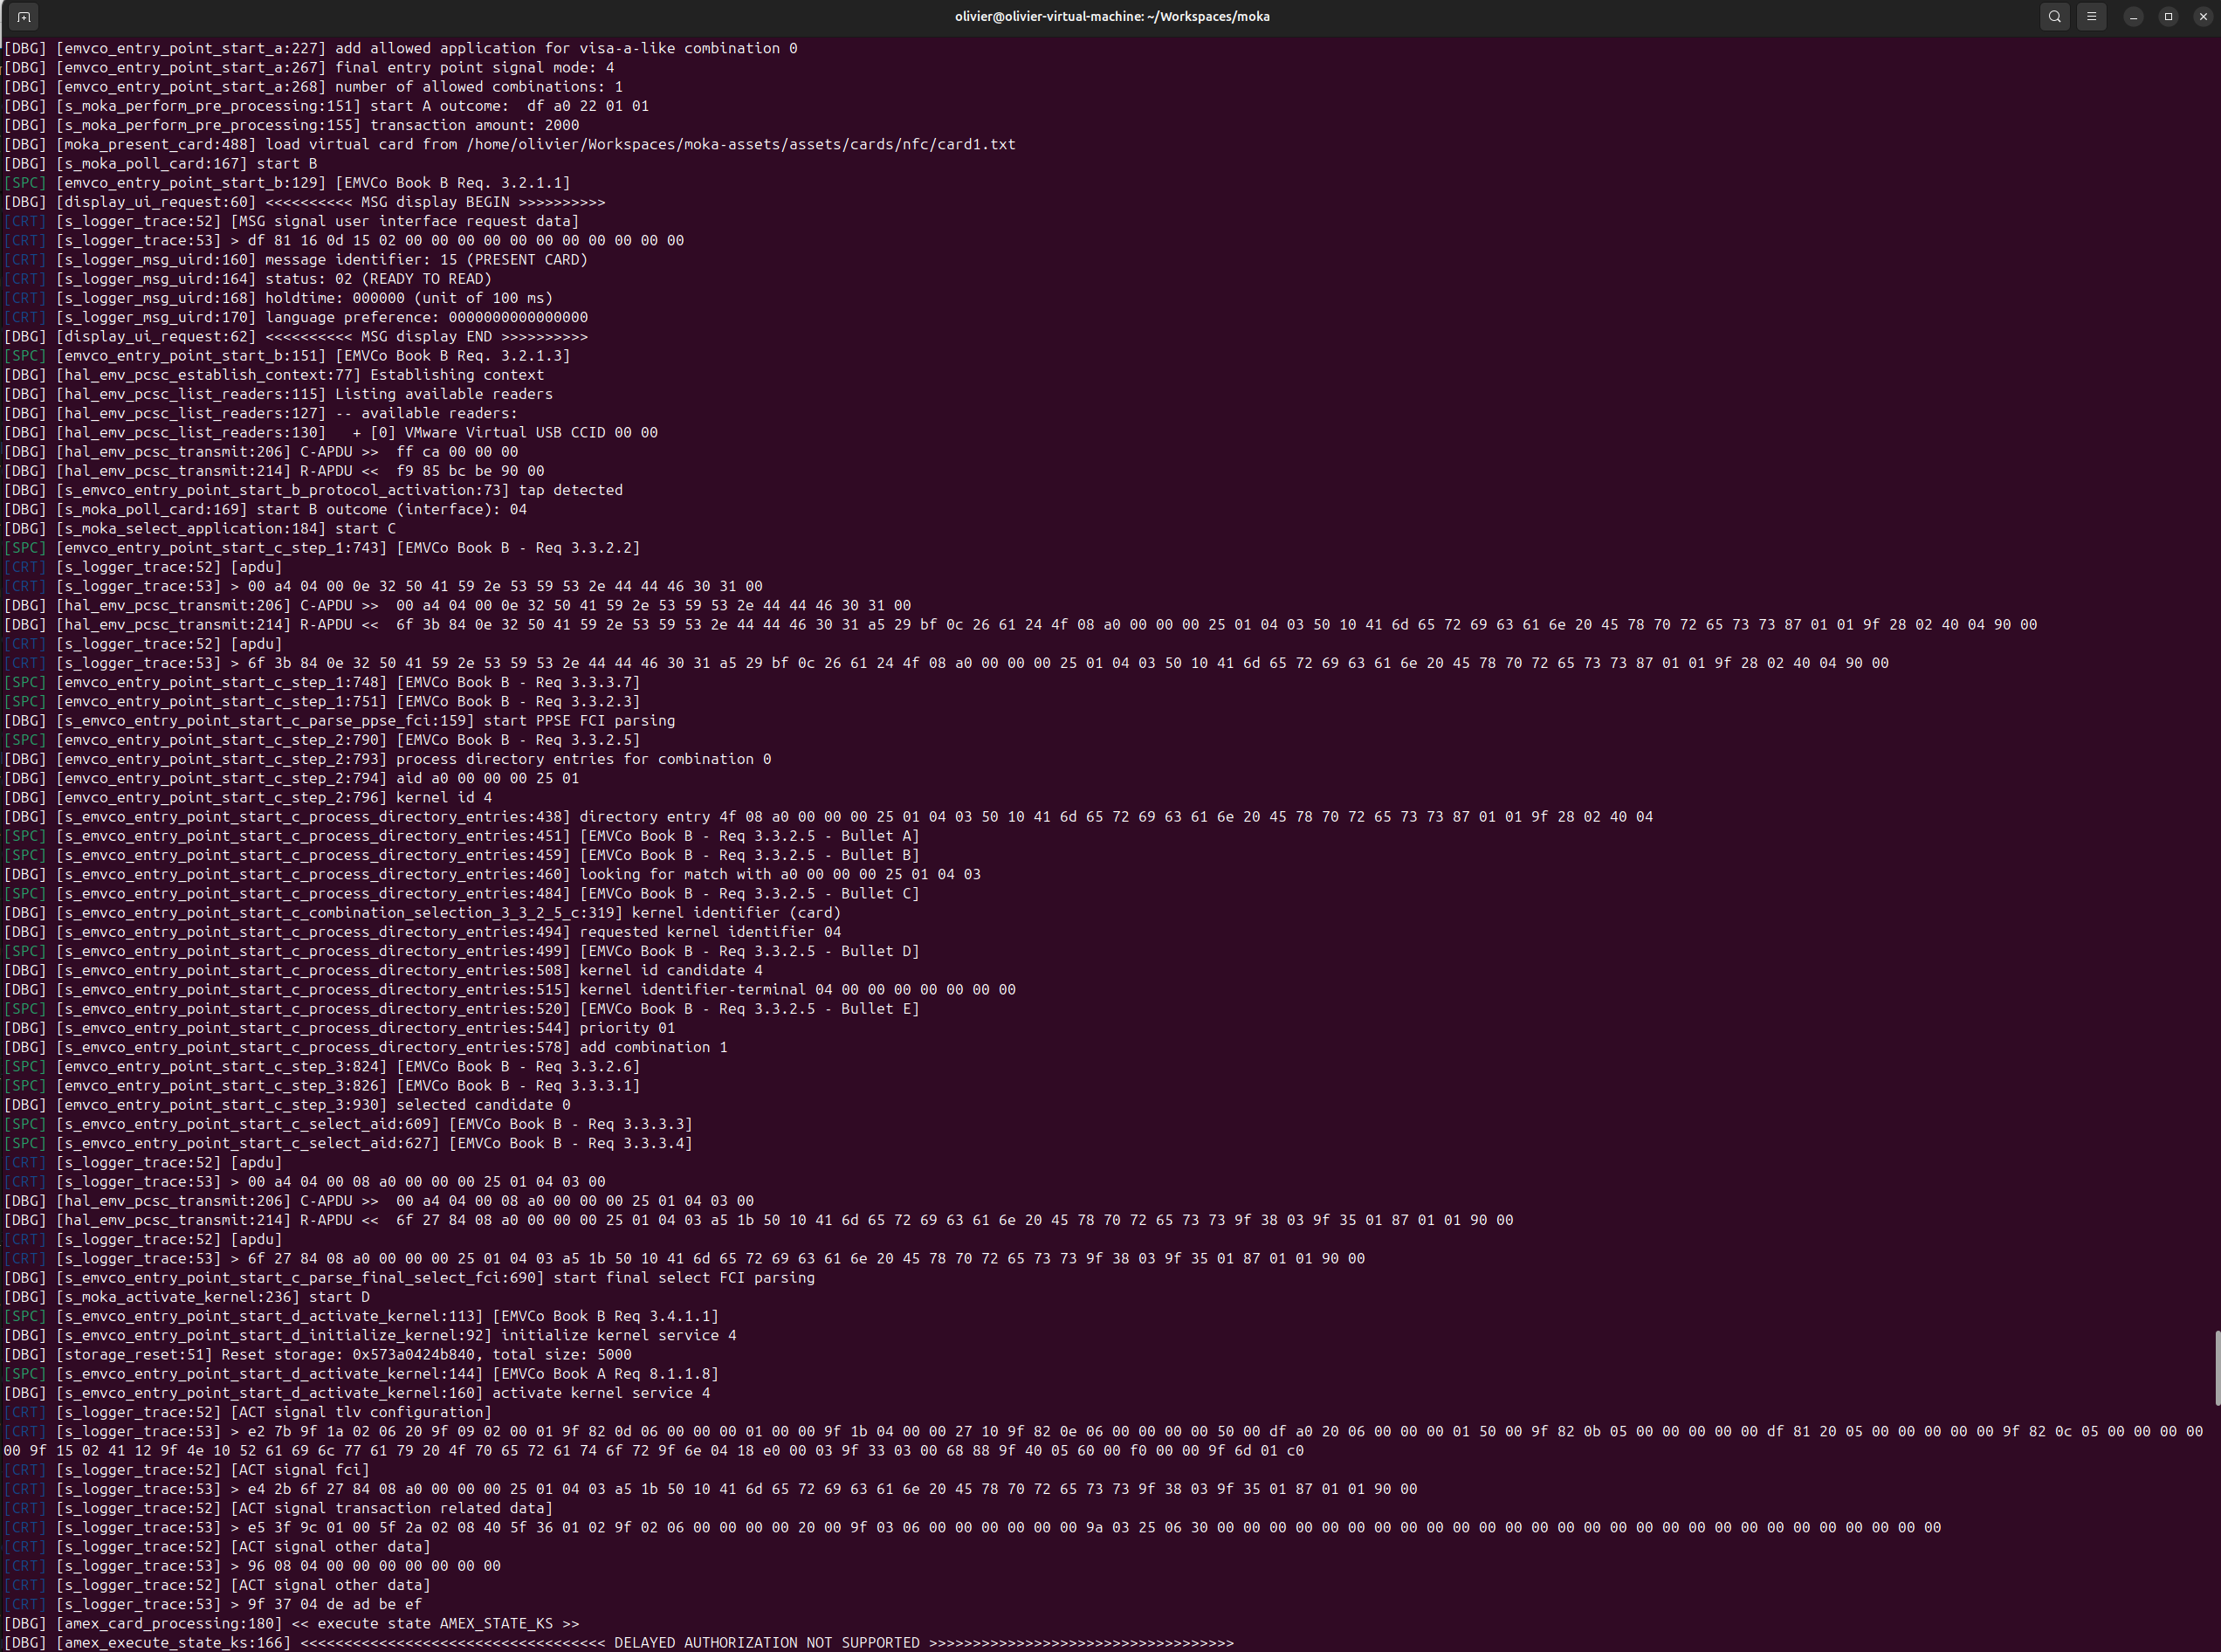Click the 'start D' log line

187,1297
